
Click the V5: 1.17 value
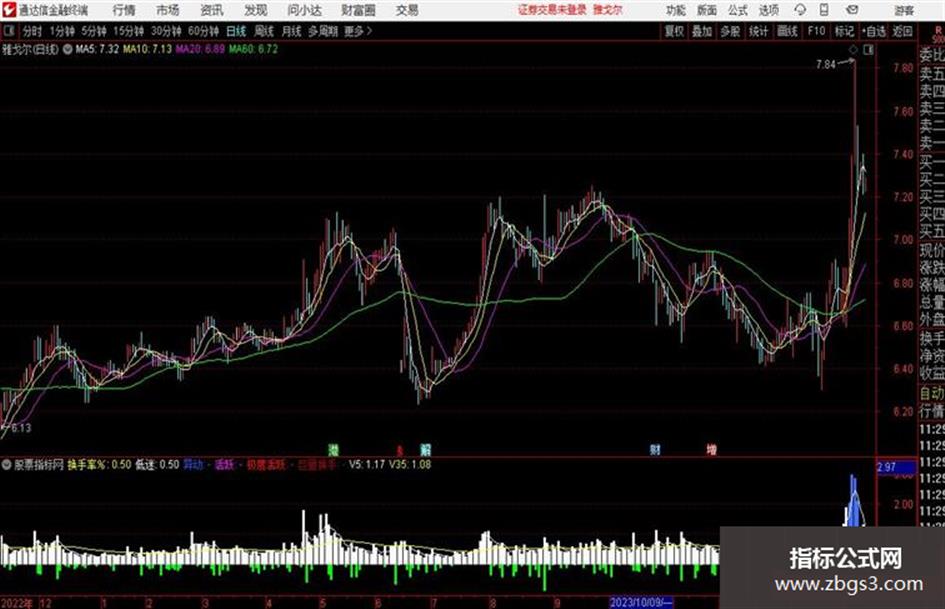(x=366, y=465)
